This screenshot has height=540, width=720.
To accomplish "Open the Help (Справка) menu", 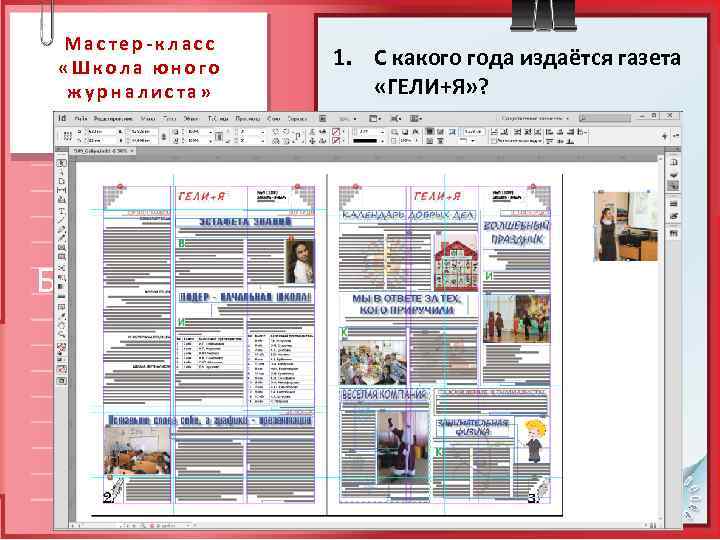I will coord(298,118).
